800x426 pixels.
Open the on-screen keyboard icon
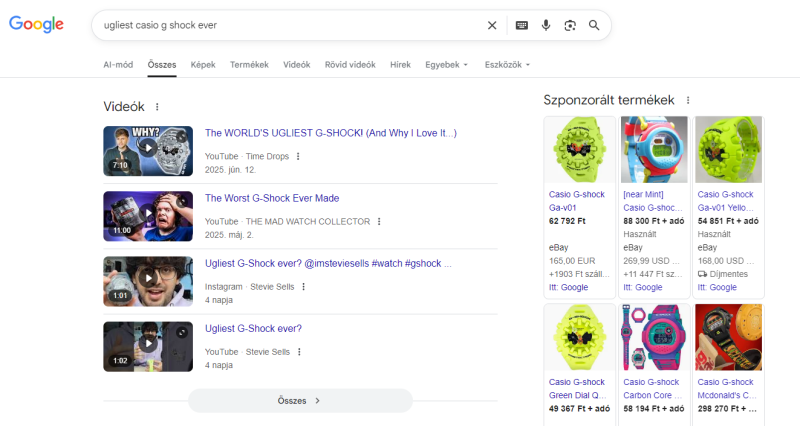coord(521,25)
